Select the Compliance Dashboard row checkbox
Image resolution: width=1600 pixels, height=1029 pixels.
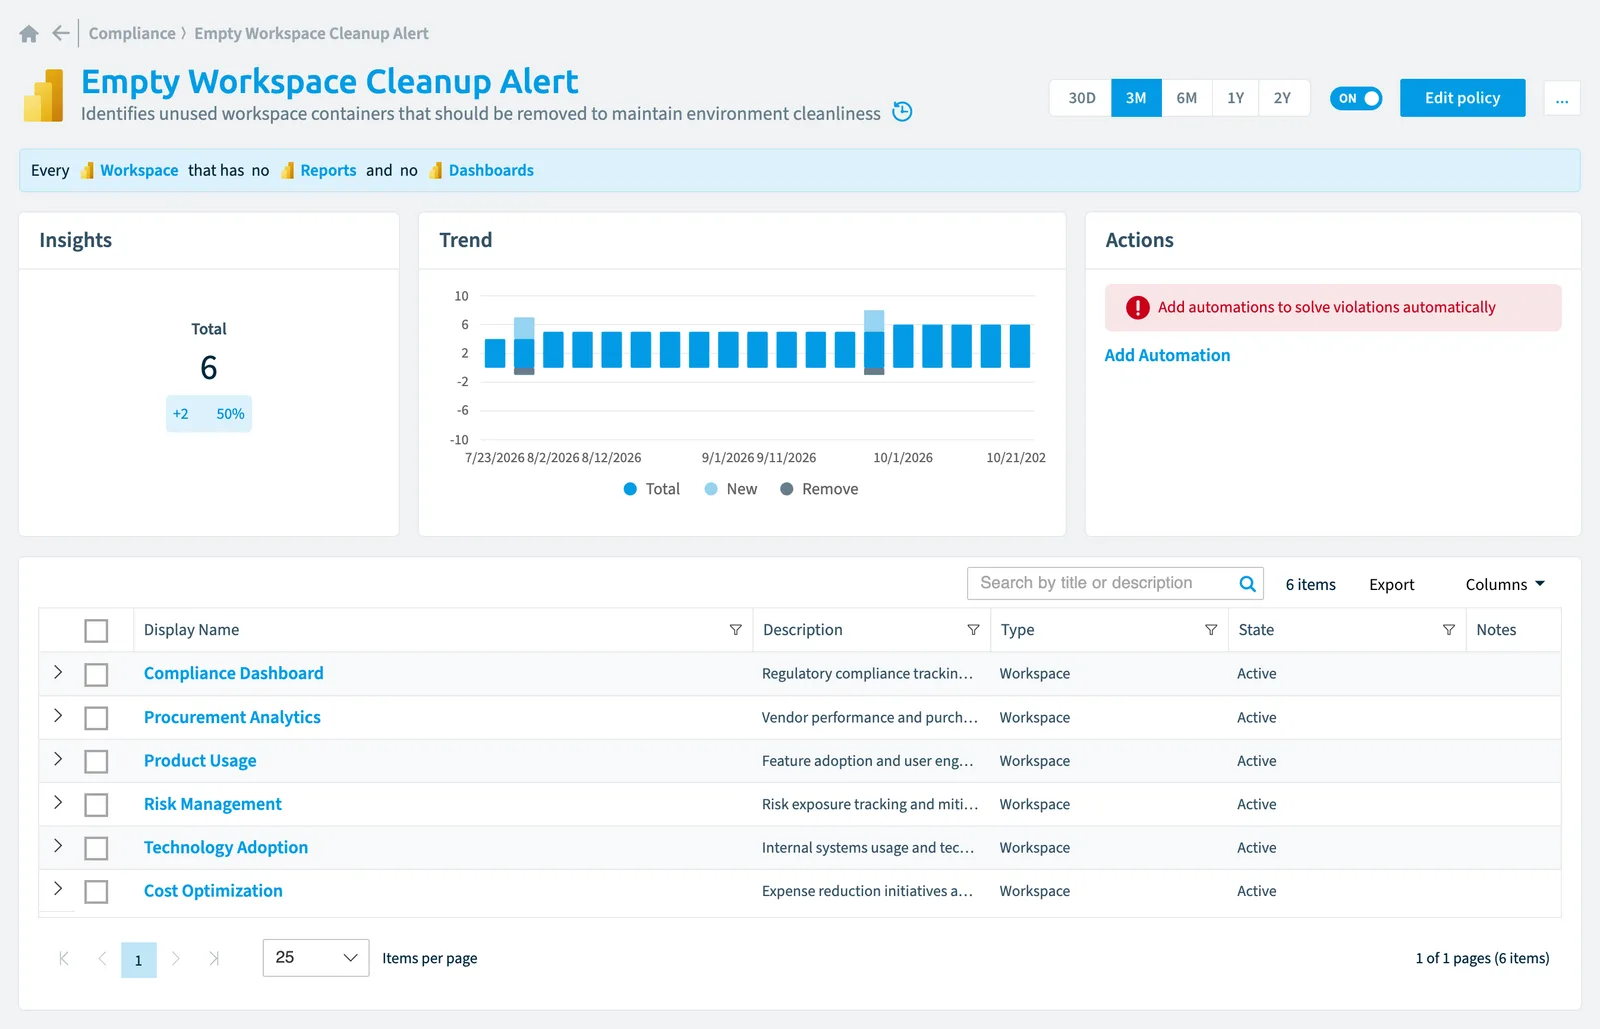click(96, 675)
